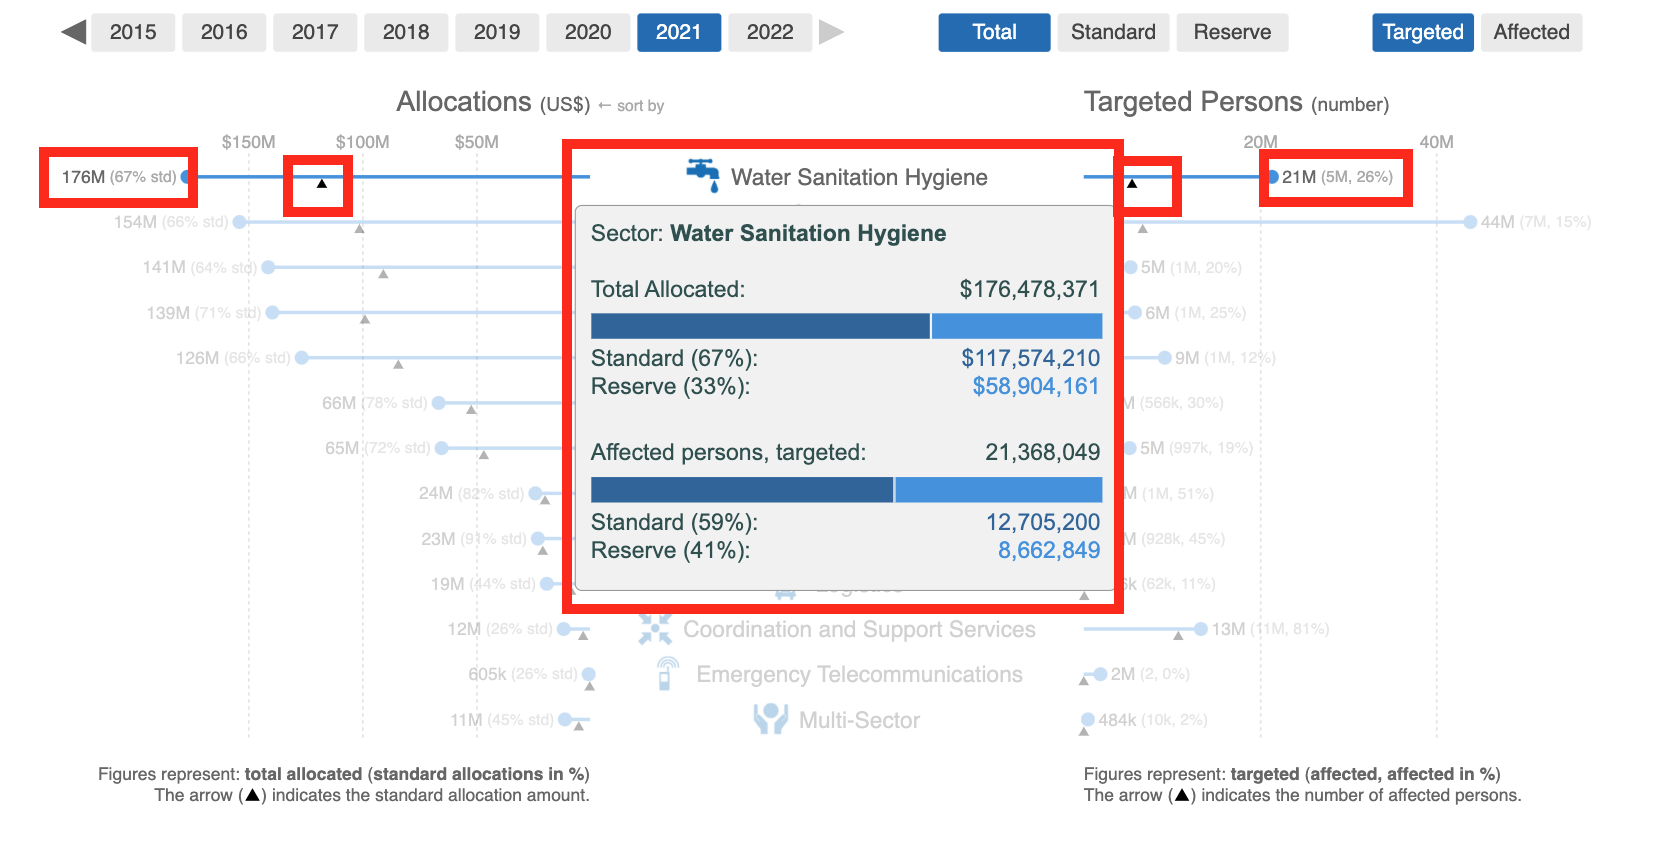Click the Emergency Telecommunications icon
The height and width of the screenshot is (844, 1654).
click(x=667, y=673)
